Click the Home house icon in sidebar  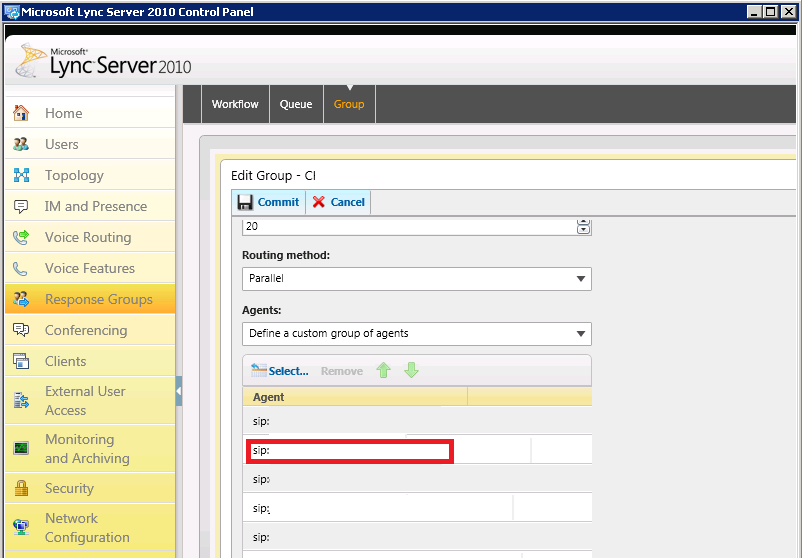[x=21, y=113]
